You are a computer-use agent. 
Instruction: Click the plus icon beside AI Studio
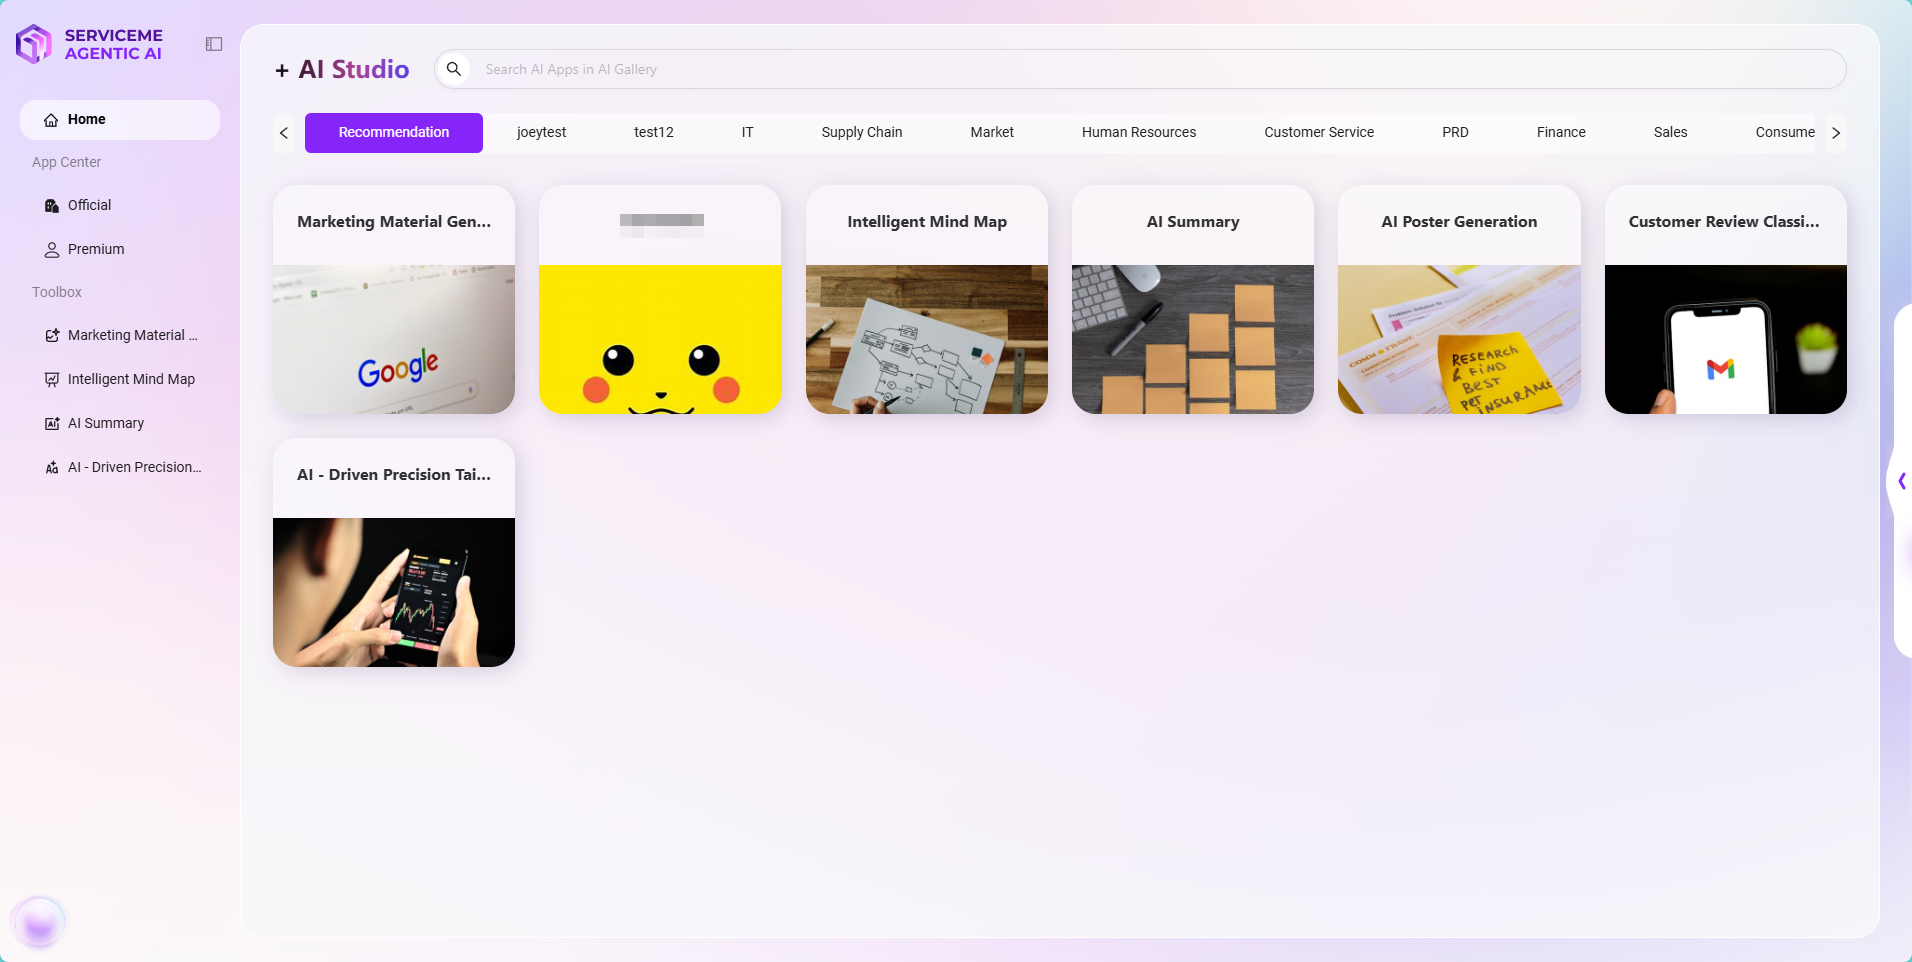[282, 70]
